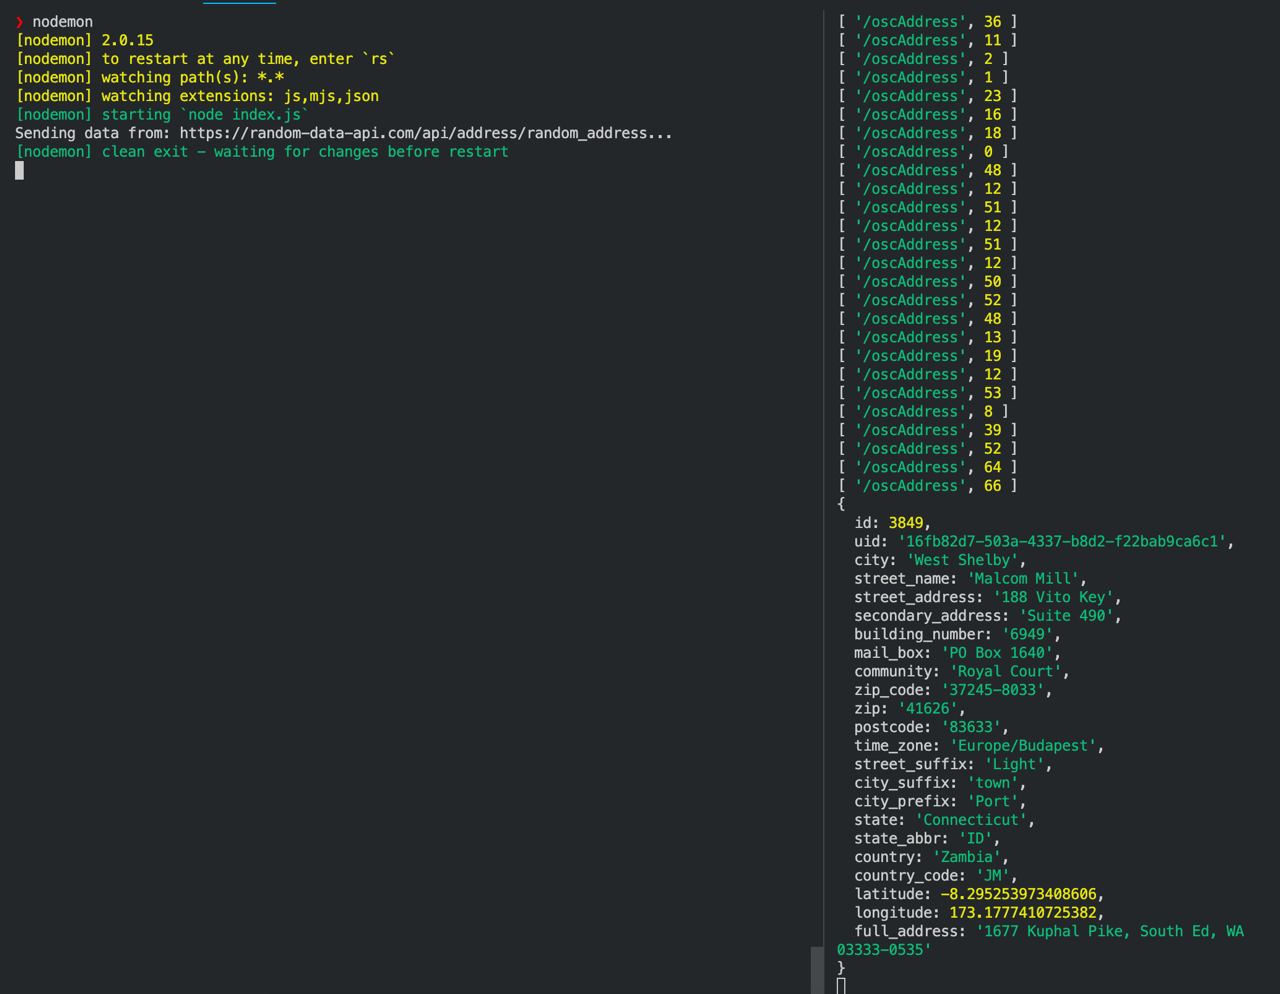Select the '/oscAddress', 19 output row
The image size is (1280, 994).
pos(927,356)
